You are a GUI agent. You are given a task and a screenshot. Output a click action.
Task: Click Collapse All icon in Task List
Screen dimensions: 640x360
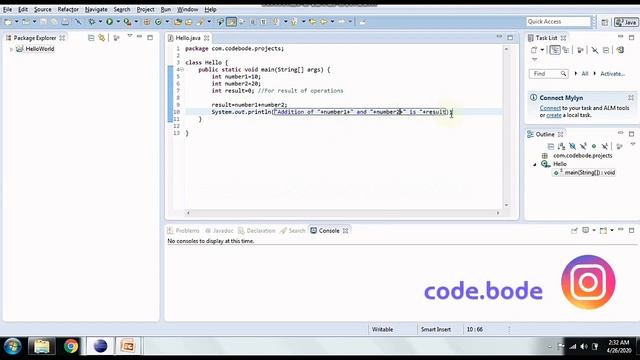(x=606, y=50)
